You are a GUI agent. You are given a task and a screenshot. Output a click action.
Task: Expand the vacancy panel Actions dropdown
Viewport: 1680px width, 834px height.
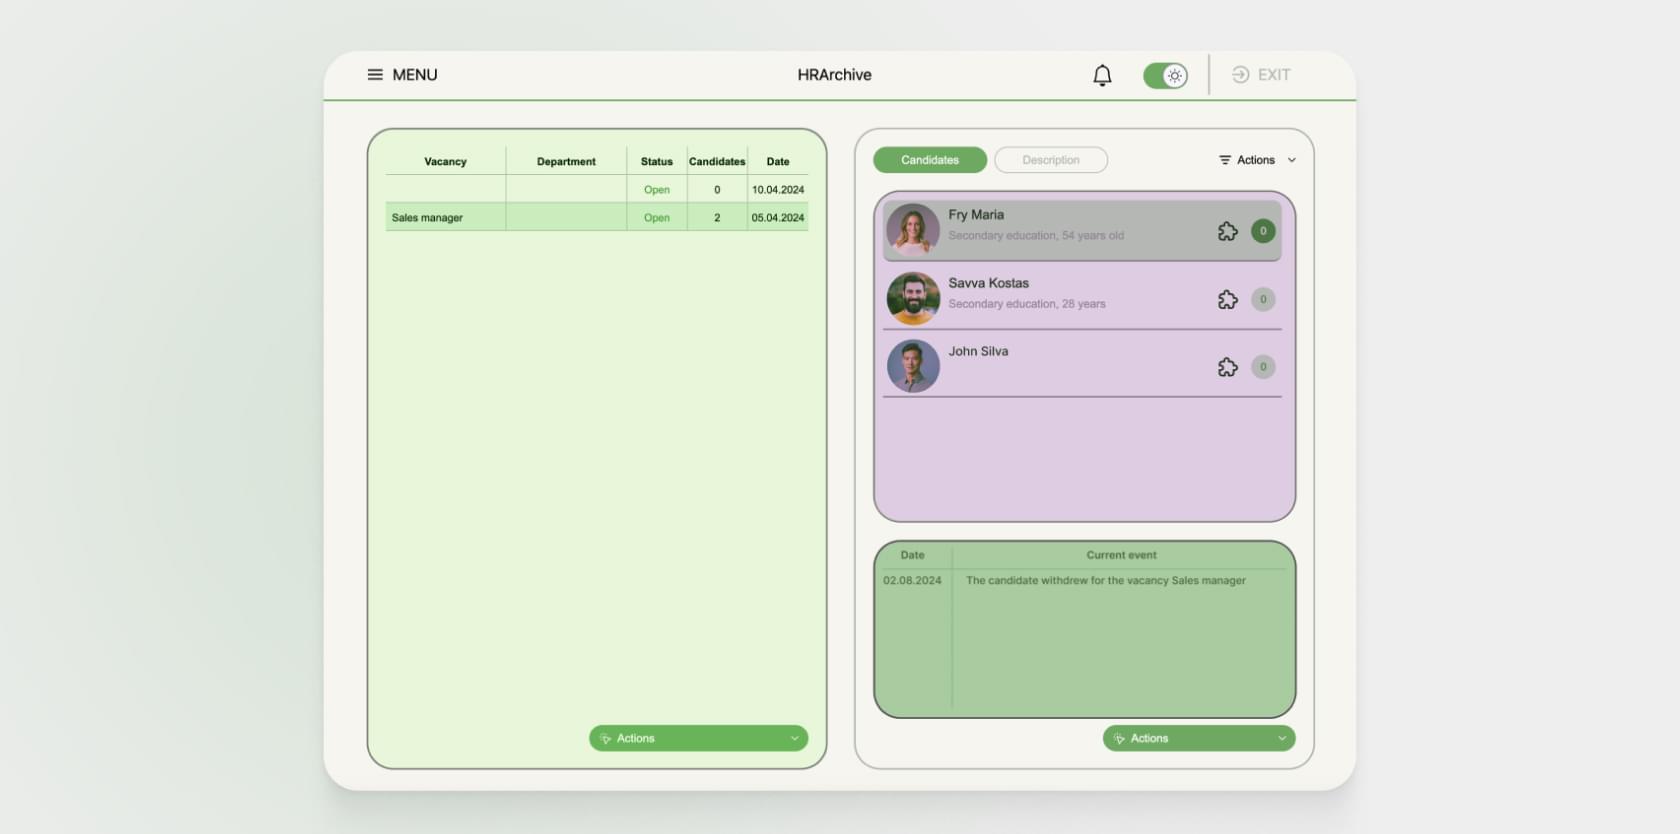click(698, 738)
